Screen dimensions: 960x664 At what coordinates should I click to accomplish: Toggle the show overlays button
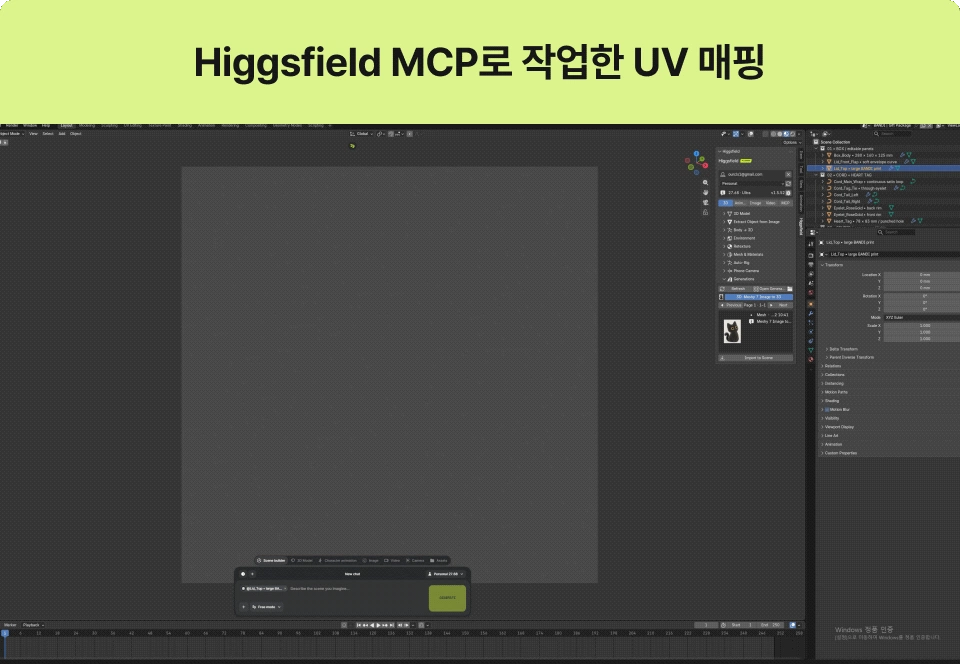[751, 134]
